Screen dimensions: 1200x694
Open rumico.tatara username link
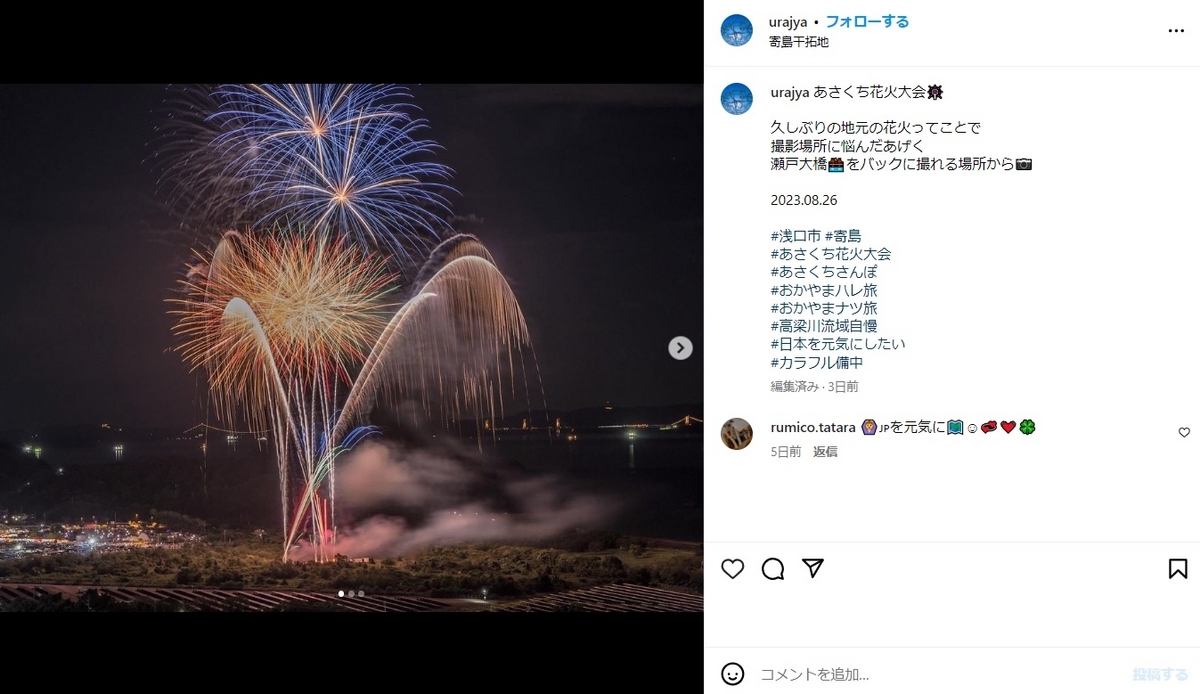coord(813,427)
